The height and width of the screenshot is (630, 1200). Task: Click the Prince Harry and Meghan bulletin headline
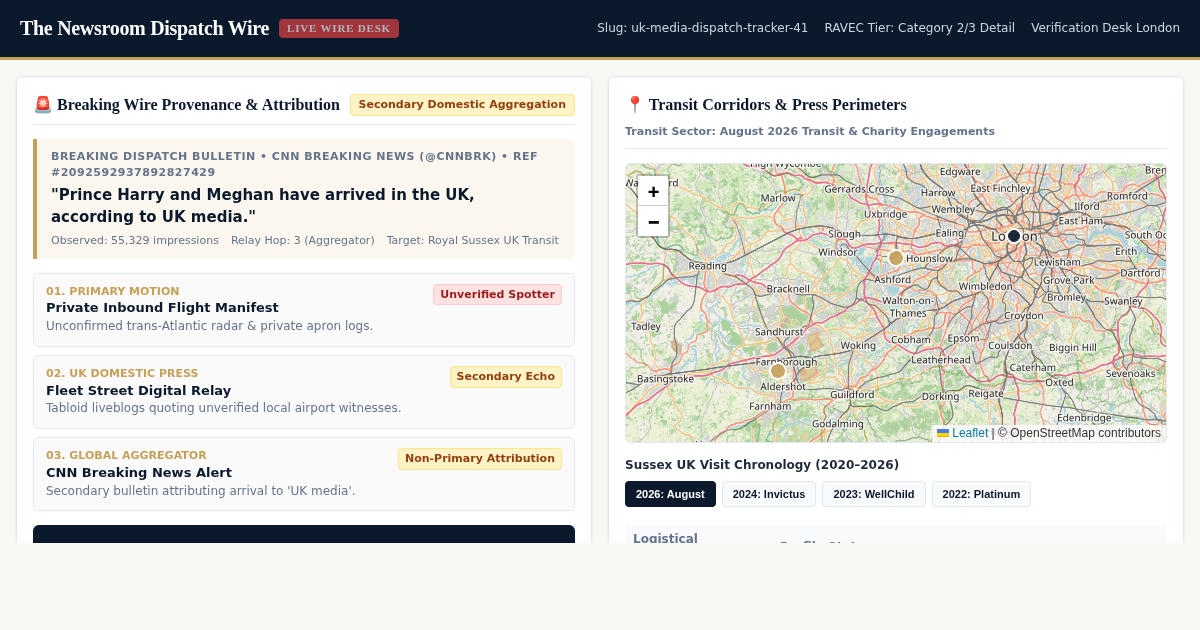(263, 205)
